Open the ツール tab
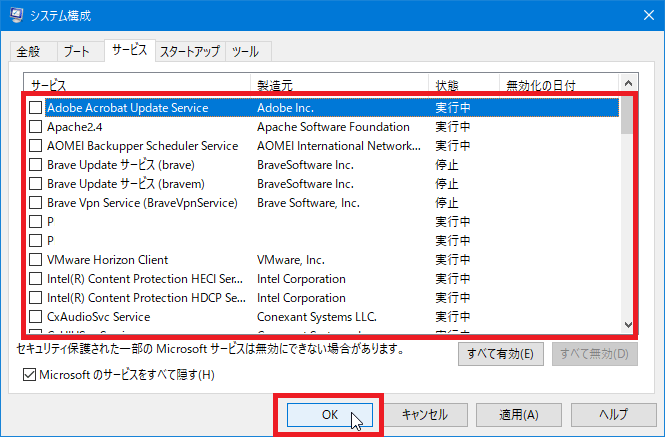The image size is (665, 437). point(244,51)
